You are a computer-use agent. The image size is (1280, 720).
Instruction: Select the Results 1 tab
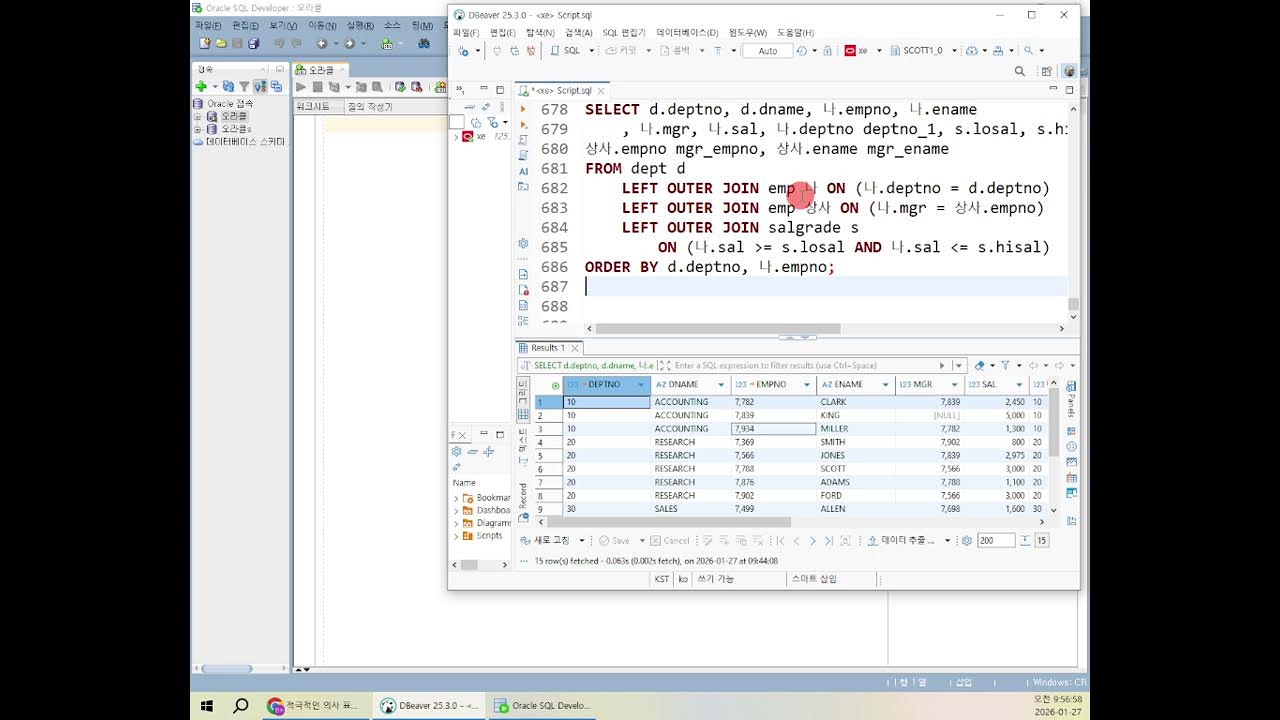[548, 348]
